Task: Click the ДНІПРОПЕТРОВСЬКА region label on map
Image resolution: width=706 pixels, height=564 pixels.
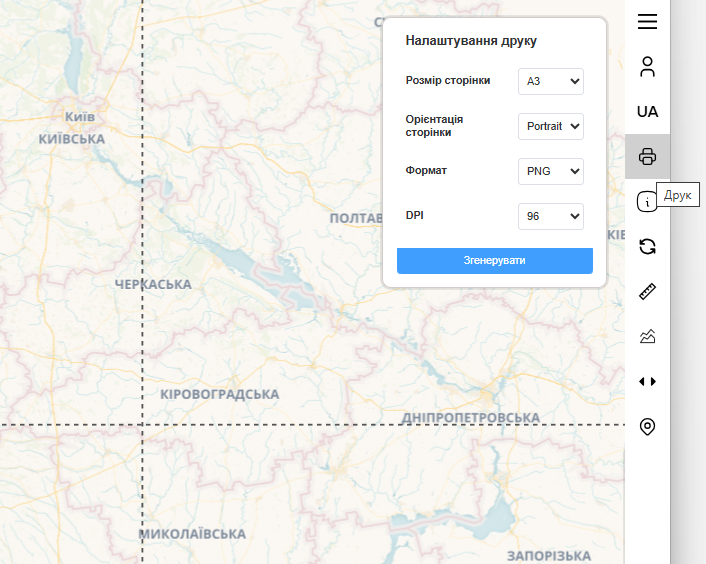Action: click(470, 417)
